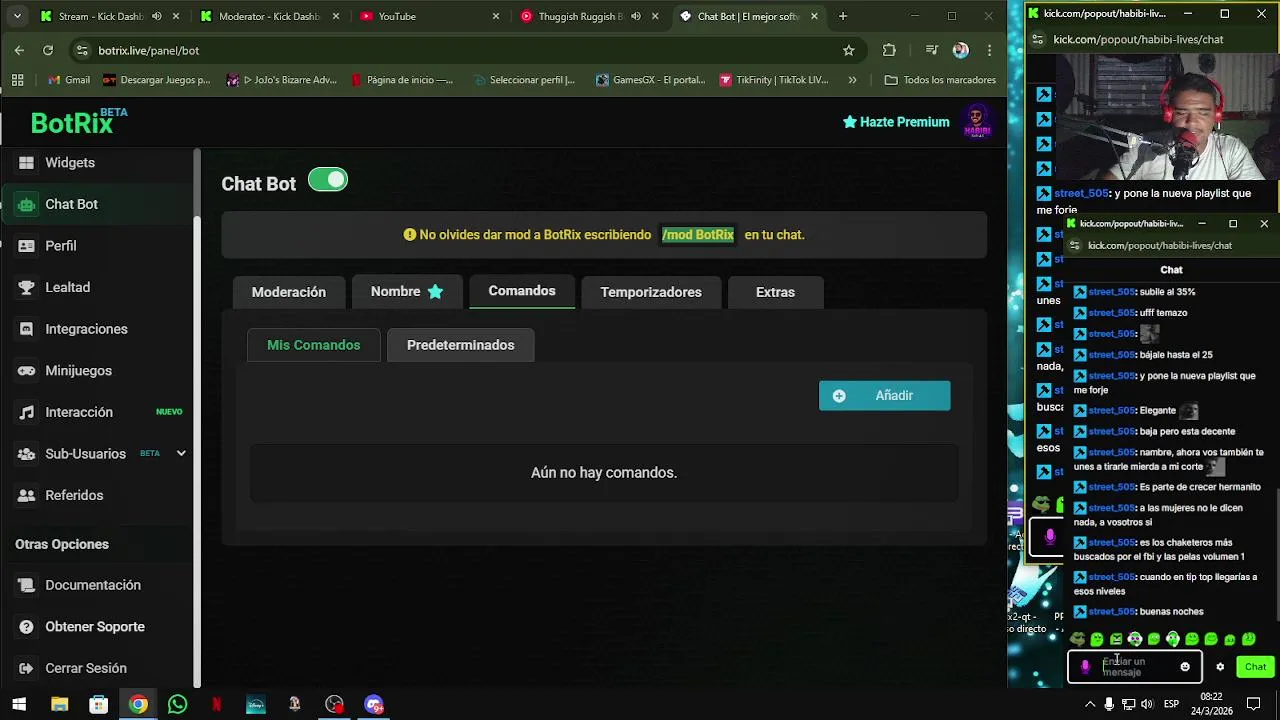This screenshot has height=720, width=1280.
Task: Click the Enviar un mensaje chat input
Action: tap(1135, 667)
